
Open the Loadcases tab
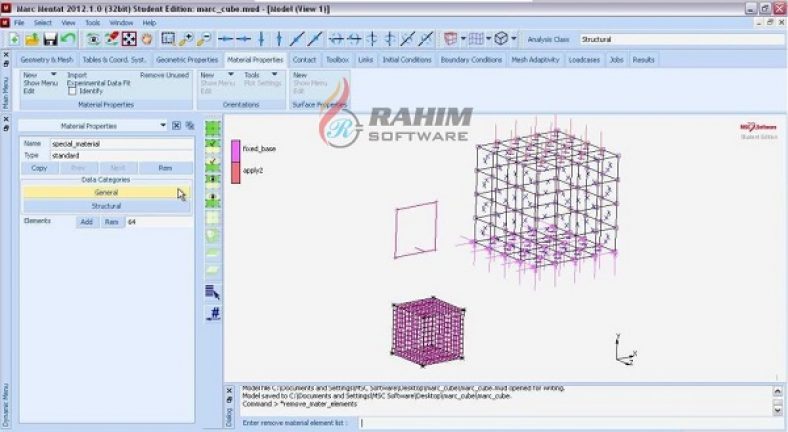pos(584,60)
